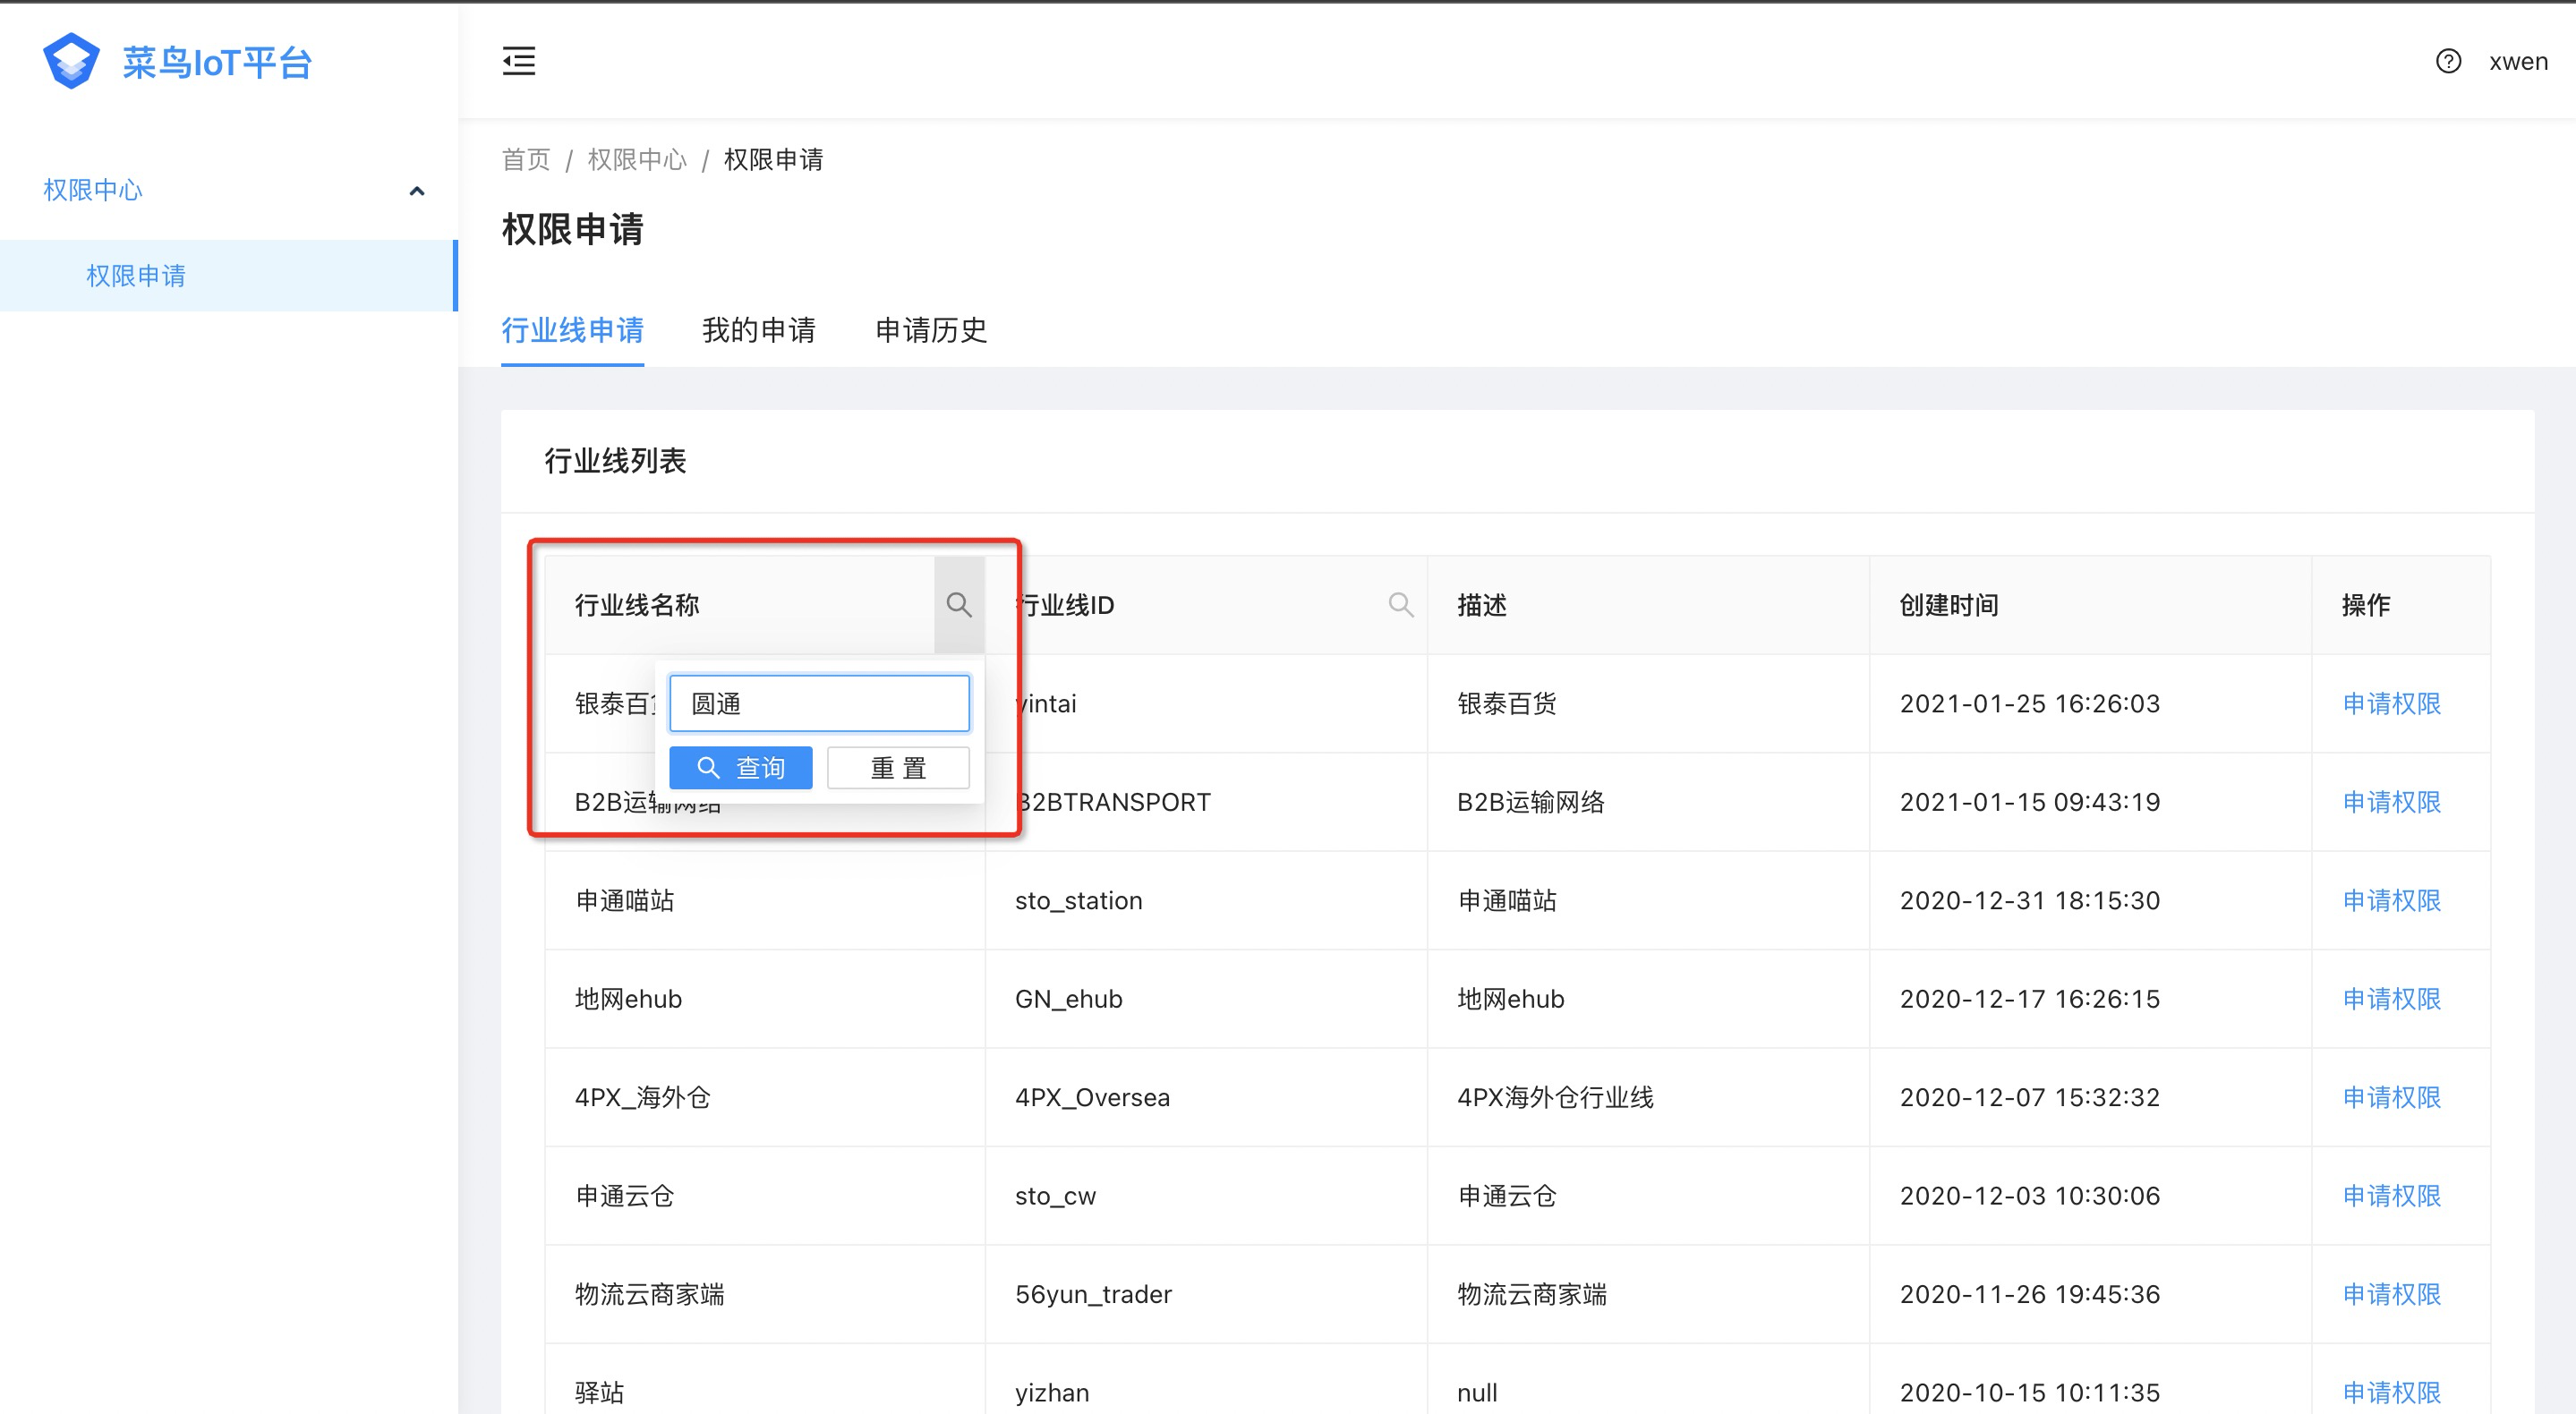
Task: Open help via question mark icon
Action: (x=2447, y=61)
